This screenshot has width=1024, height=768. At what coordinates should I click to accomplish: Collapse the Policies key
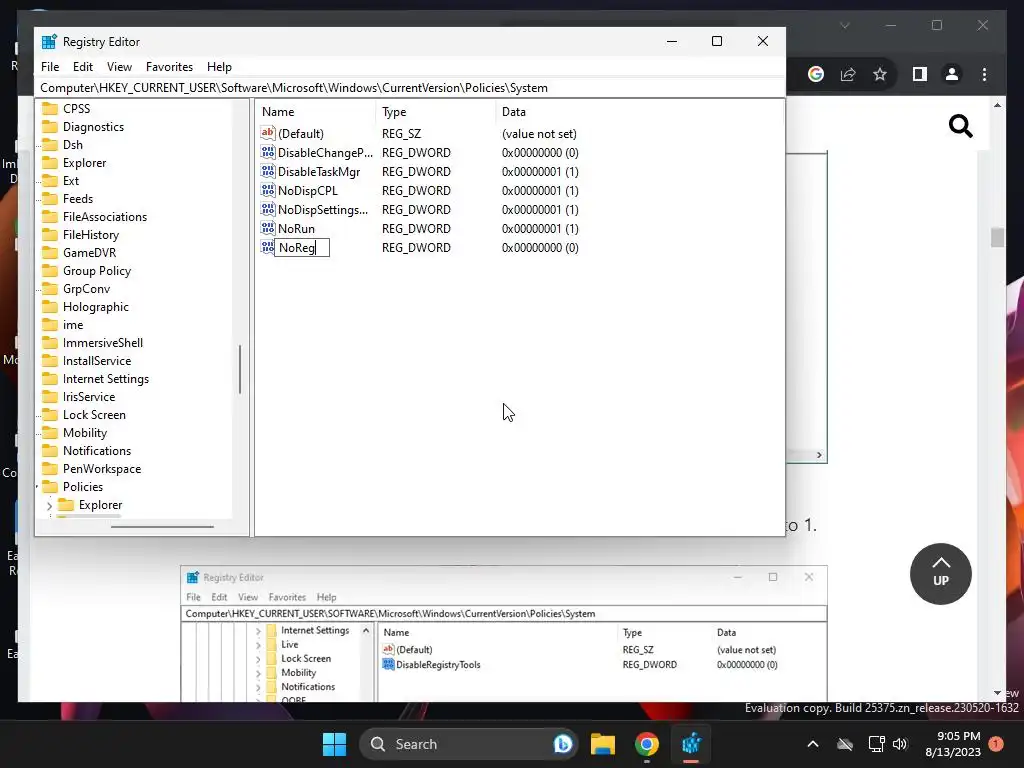pyautogui.click(x=37, y=487)
